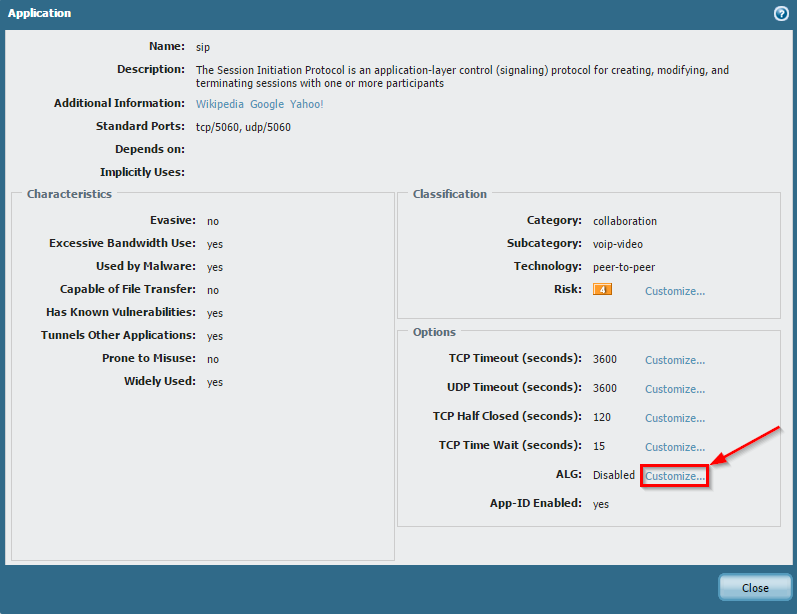The image size is (797, 614).
Task: Customize the TCP Half Closed setting
Action: (674, 418)
